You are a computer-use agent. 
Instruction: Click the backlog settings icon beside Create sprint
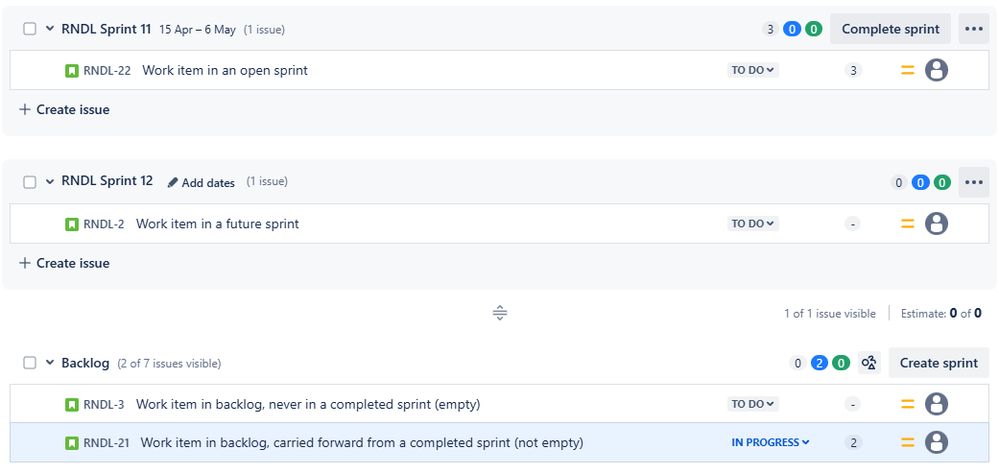click(869, 363)
